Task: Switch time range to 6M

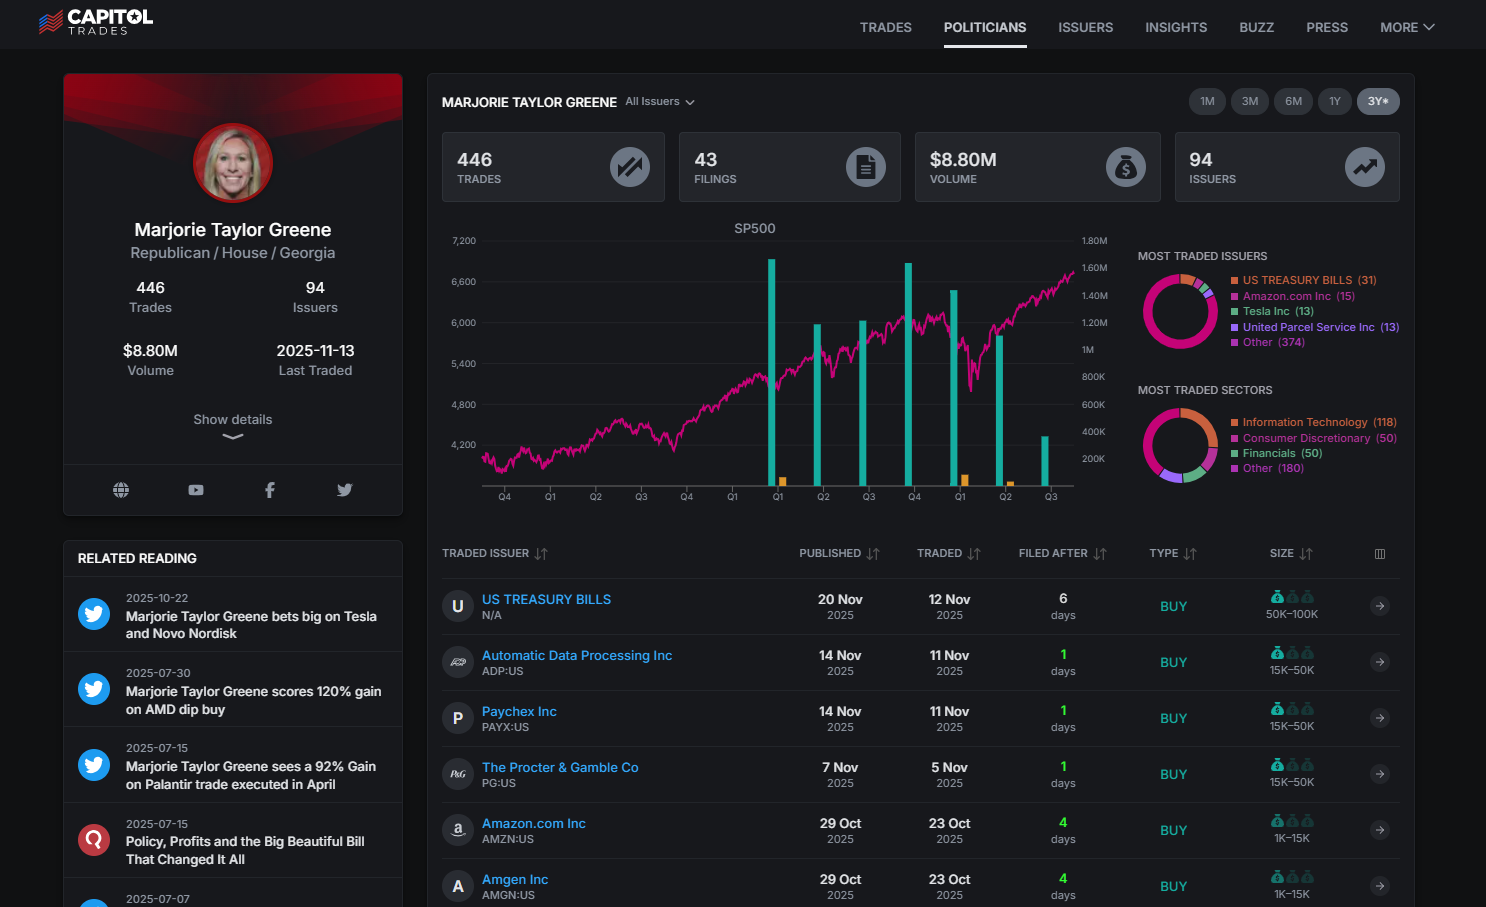Action: [1293, 102]
